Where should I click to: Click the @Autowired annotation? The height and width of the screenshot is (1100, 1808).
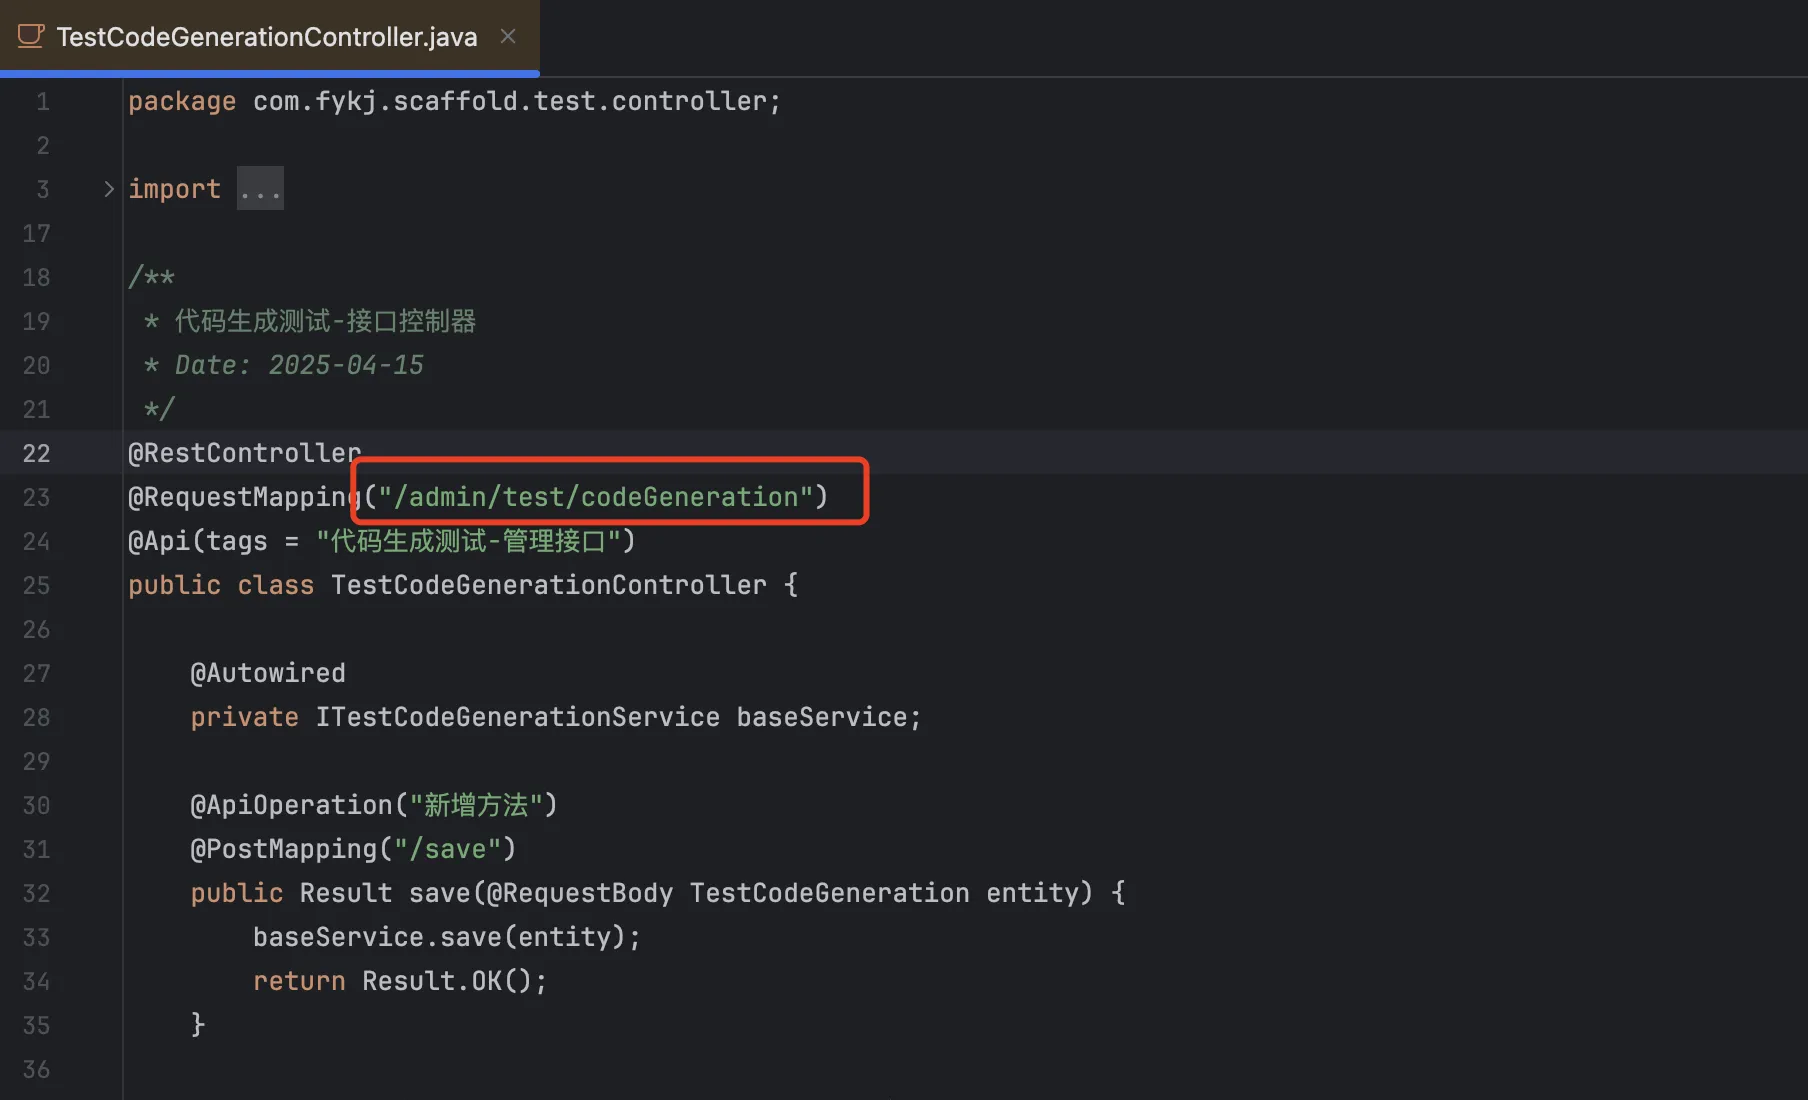(x=268, y=673)
